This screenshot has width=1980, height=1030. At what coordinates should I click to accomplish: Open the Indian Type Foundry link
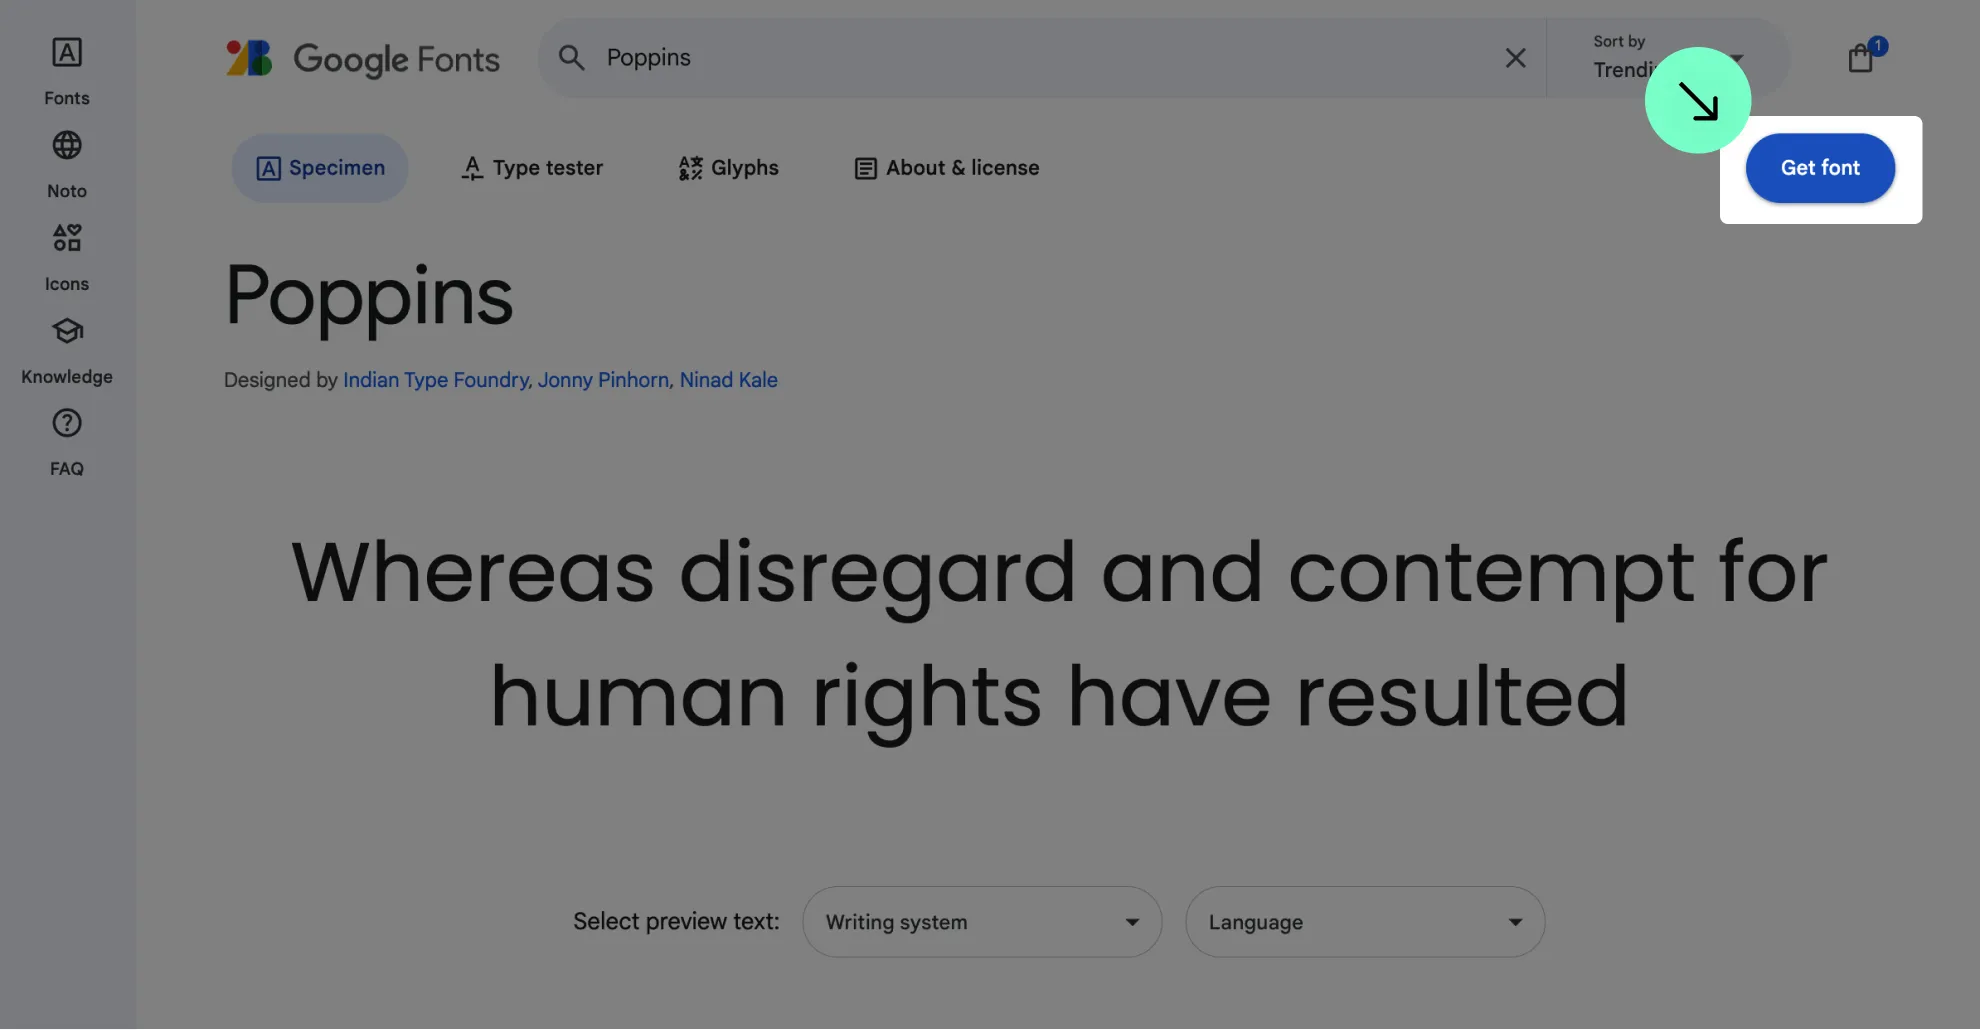(x=436, y=380)
